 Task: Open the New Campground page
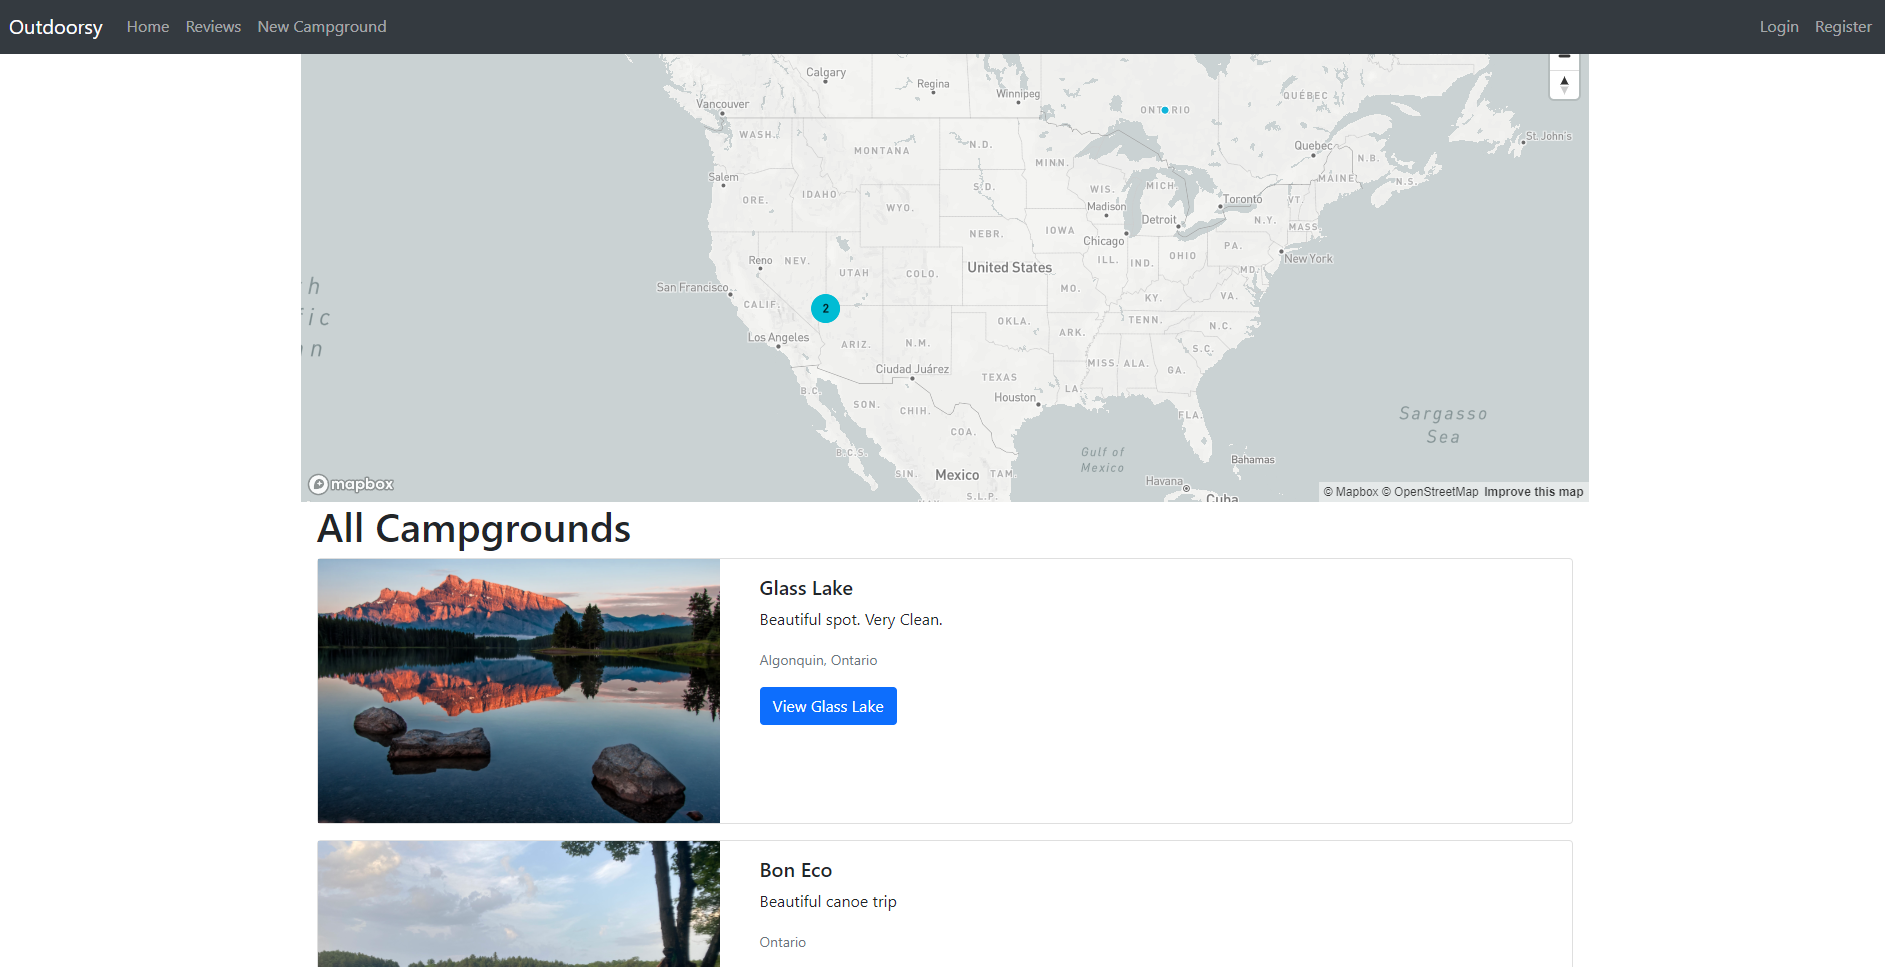click(322, 27)
